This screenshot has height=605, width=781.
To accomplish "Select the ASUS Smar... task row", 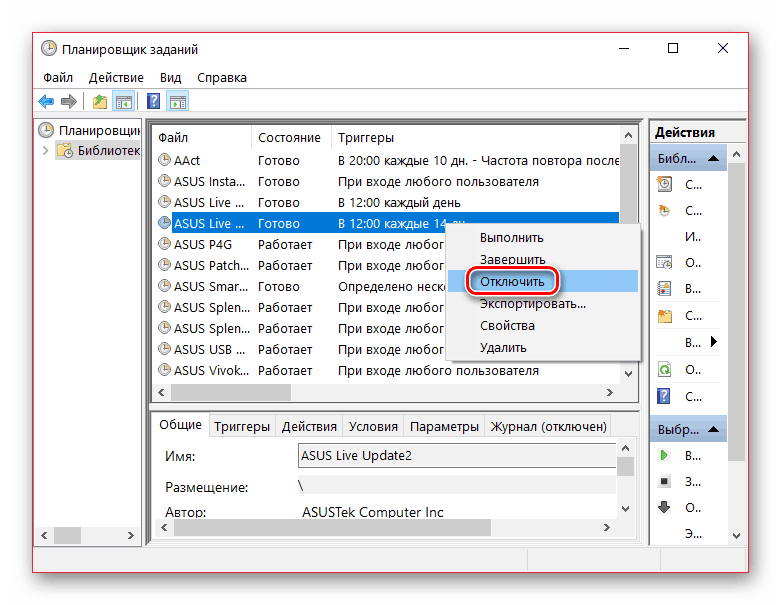I will tap(300, 286).
